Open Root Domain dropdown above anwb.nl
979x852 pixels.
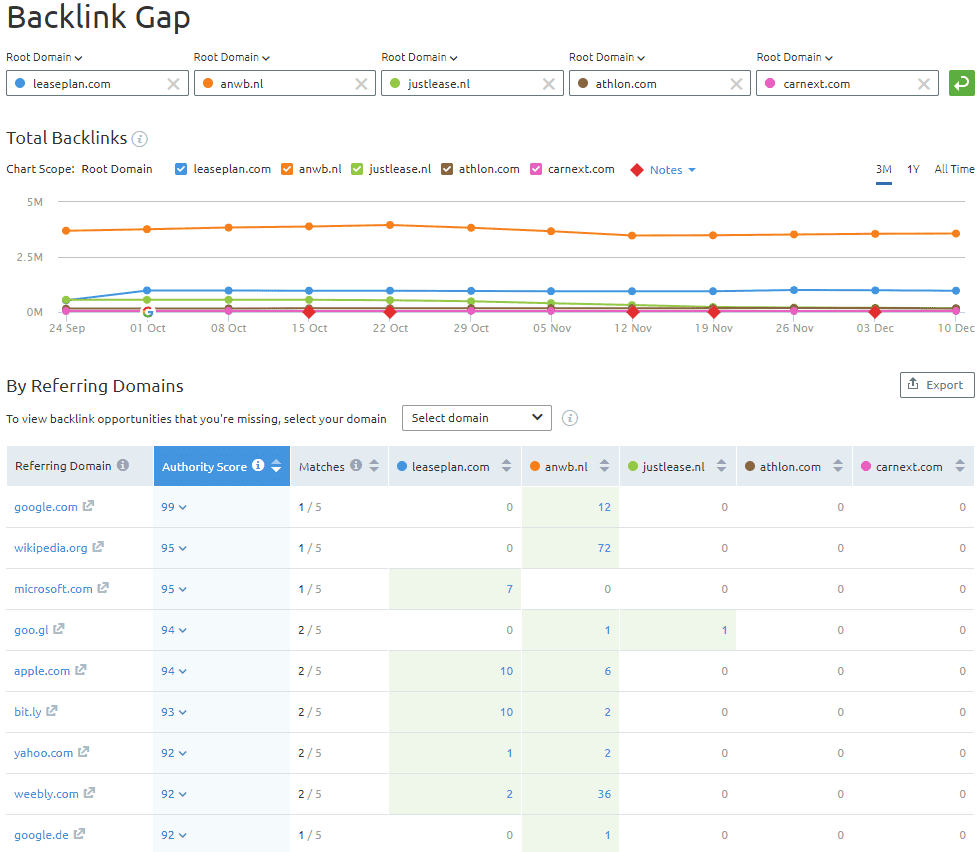point(232,57)
